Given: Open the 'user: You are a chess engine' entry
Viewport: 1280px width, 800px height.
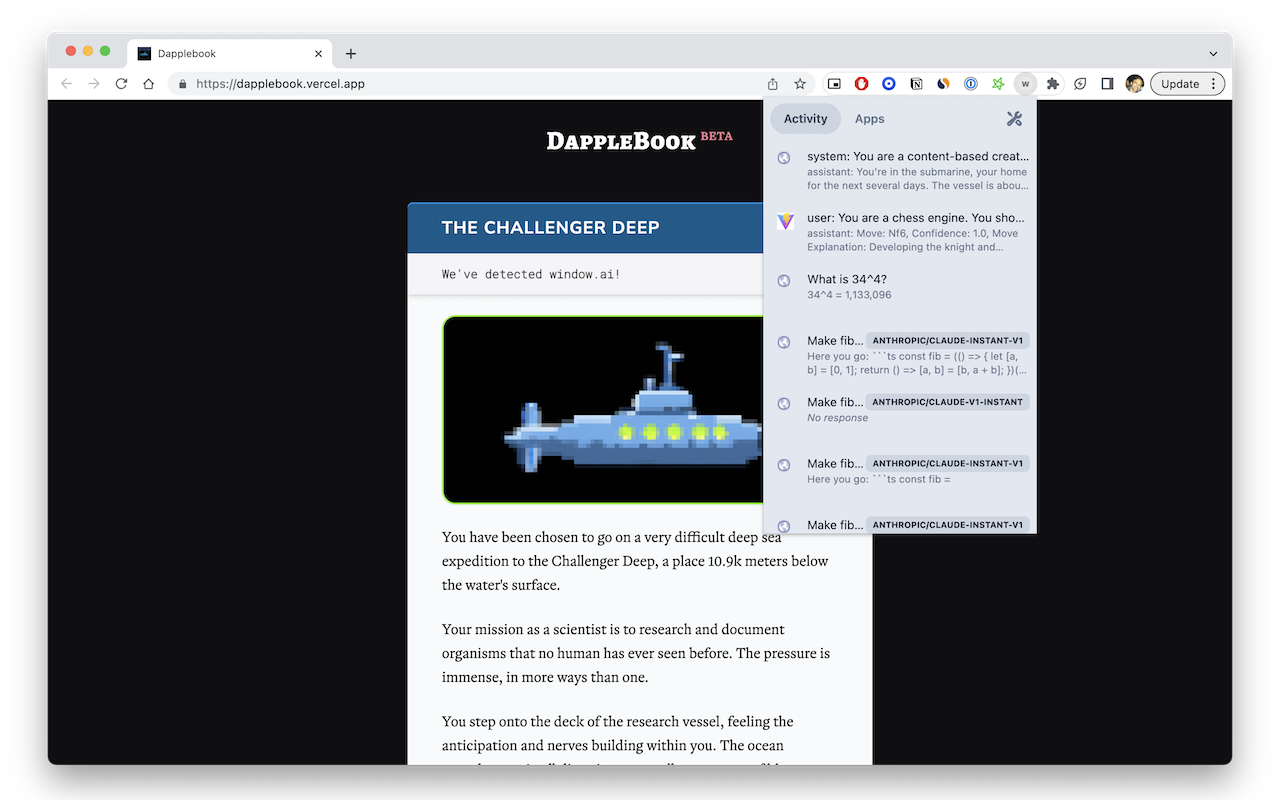Looking at the screenshot, I should [900, 232].
